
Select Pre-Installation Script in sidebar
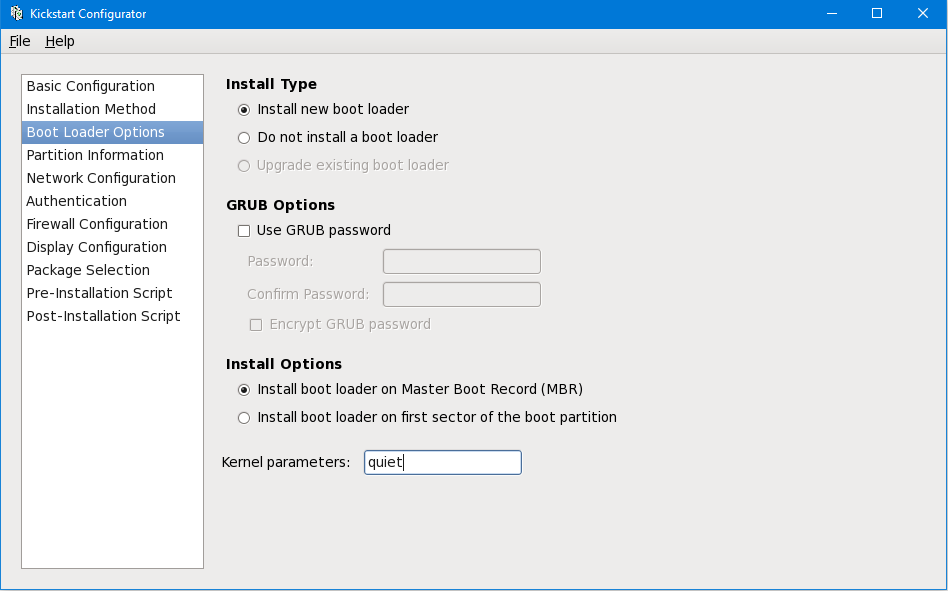(99, 294)
